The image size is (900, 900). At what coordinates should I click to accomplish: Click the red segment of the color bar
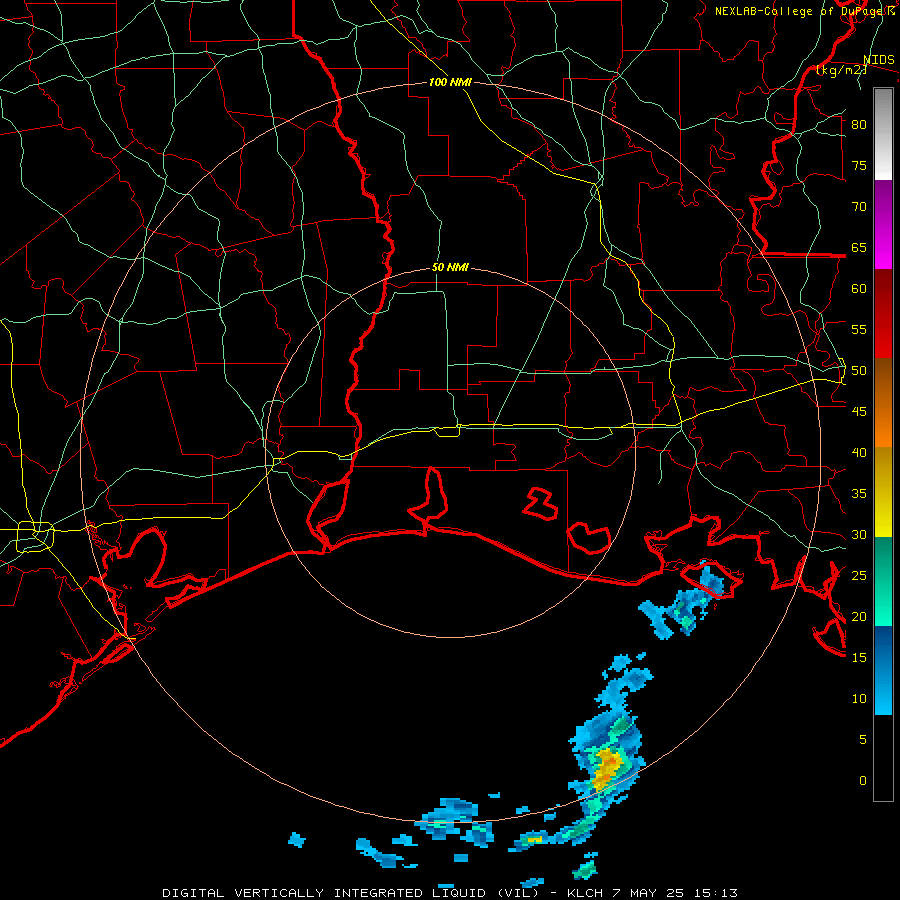pyautogui.click(x=883, y=314)
